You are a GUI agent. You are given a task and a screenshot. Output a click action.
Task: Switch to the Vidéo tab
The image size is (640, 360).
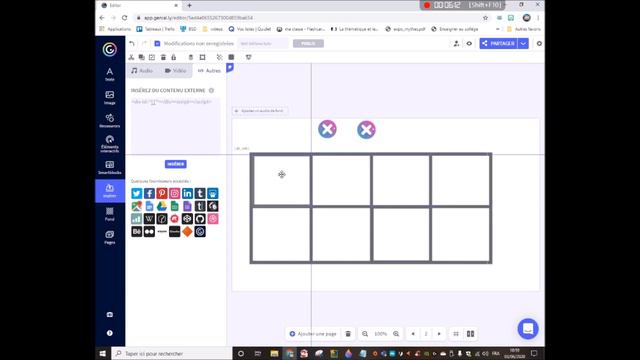click(176, 71)
